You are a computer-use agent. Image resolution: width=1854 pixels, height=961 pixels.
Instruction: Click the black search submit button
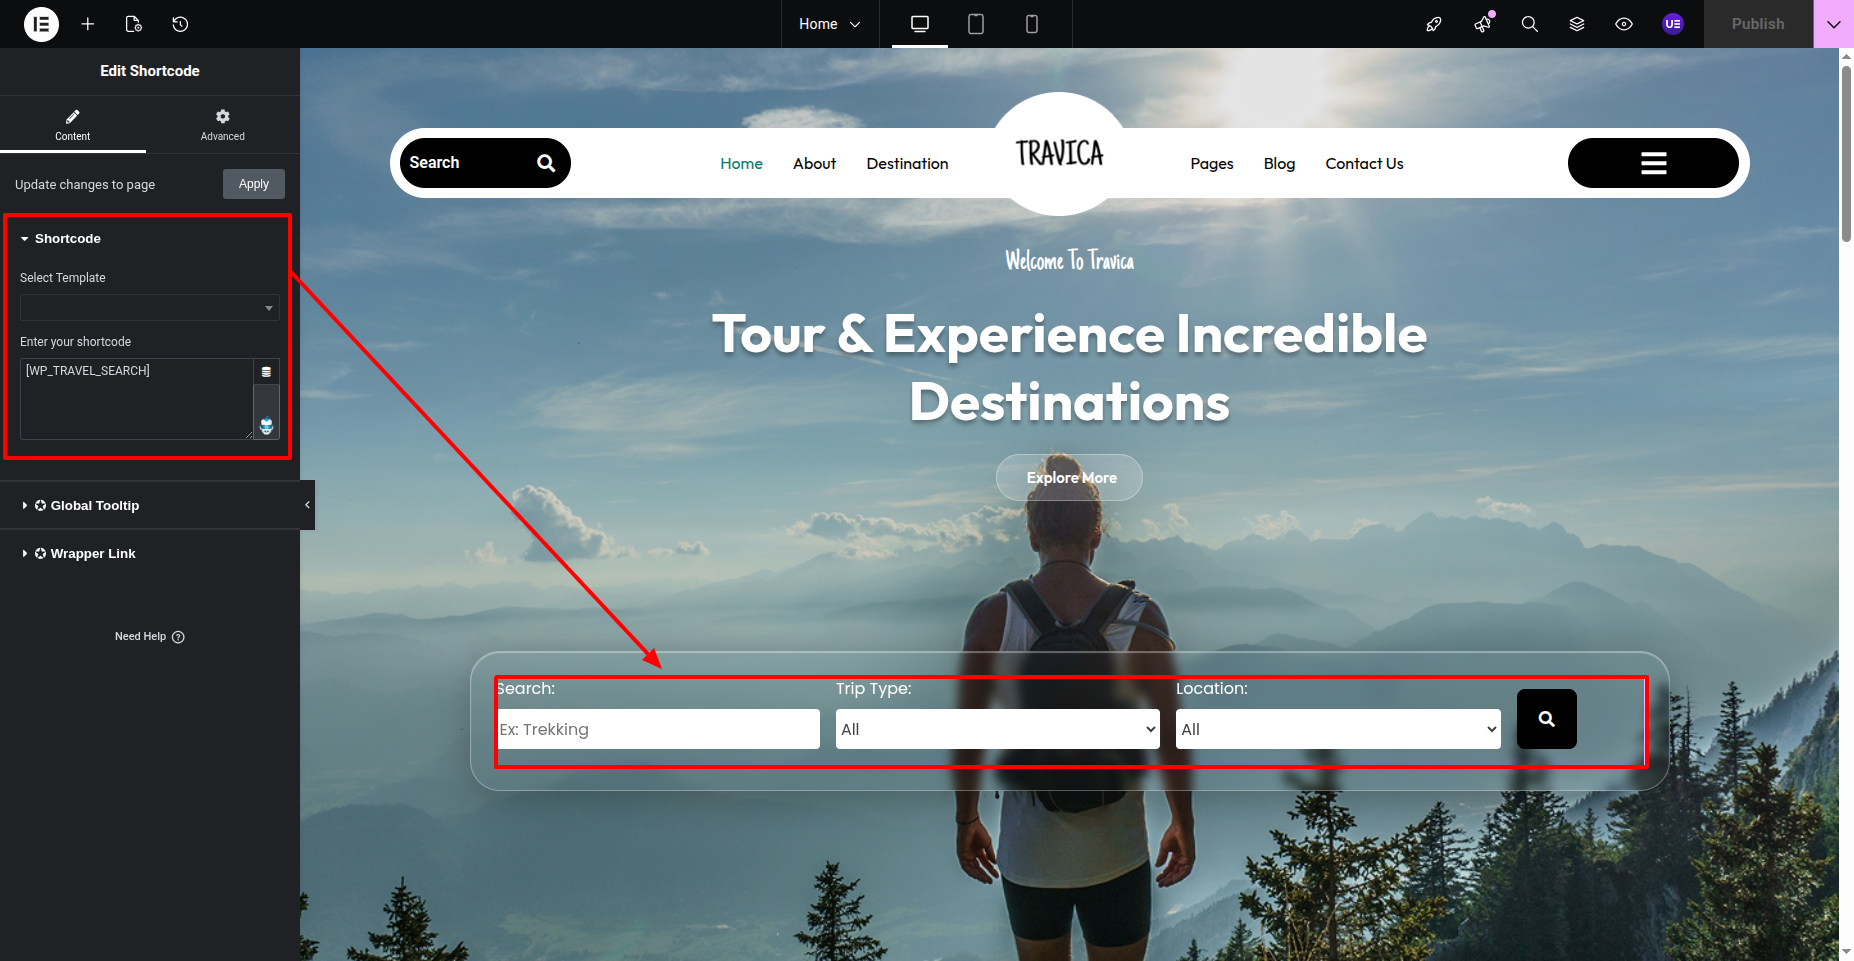tap(1546, 719)
